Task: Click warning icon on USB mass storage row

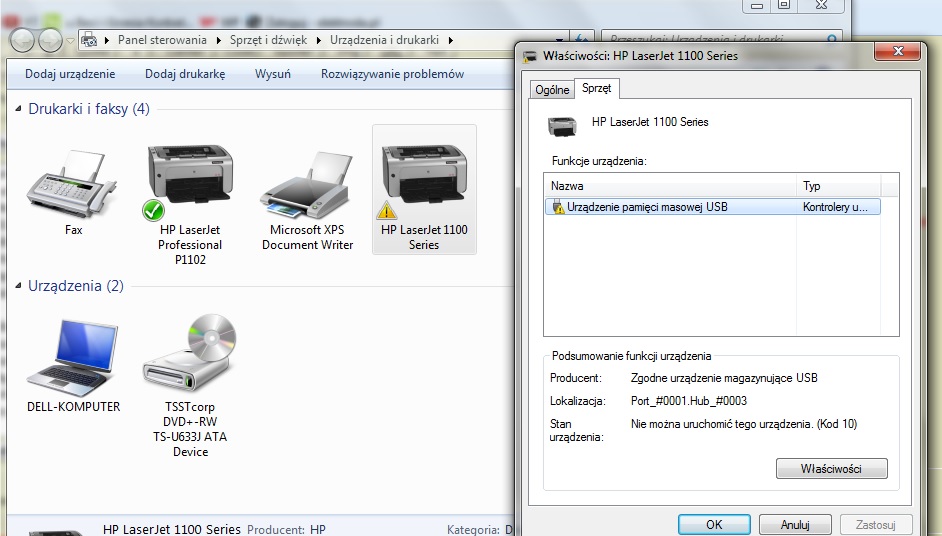Action: 558,207
